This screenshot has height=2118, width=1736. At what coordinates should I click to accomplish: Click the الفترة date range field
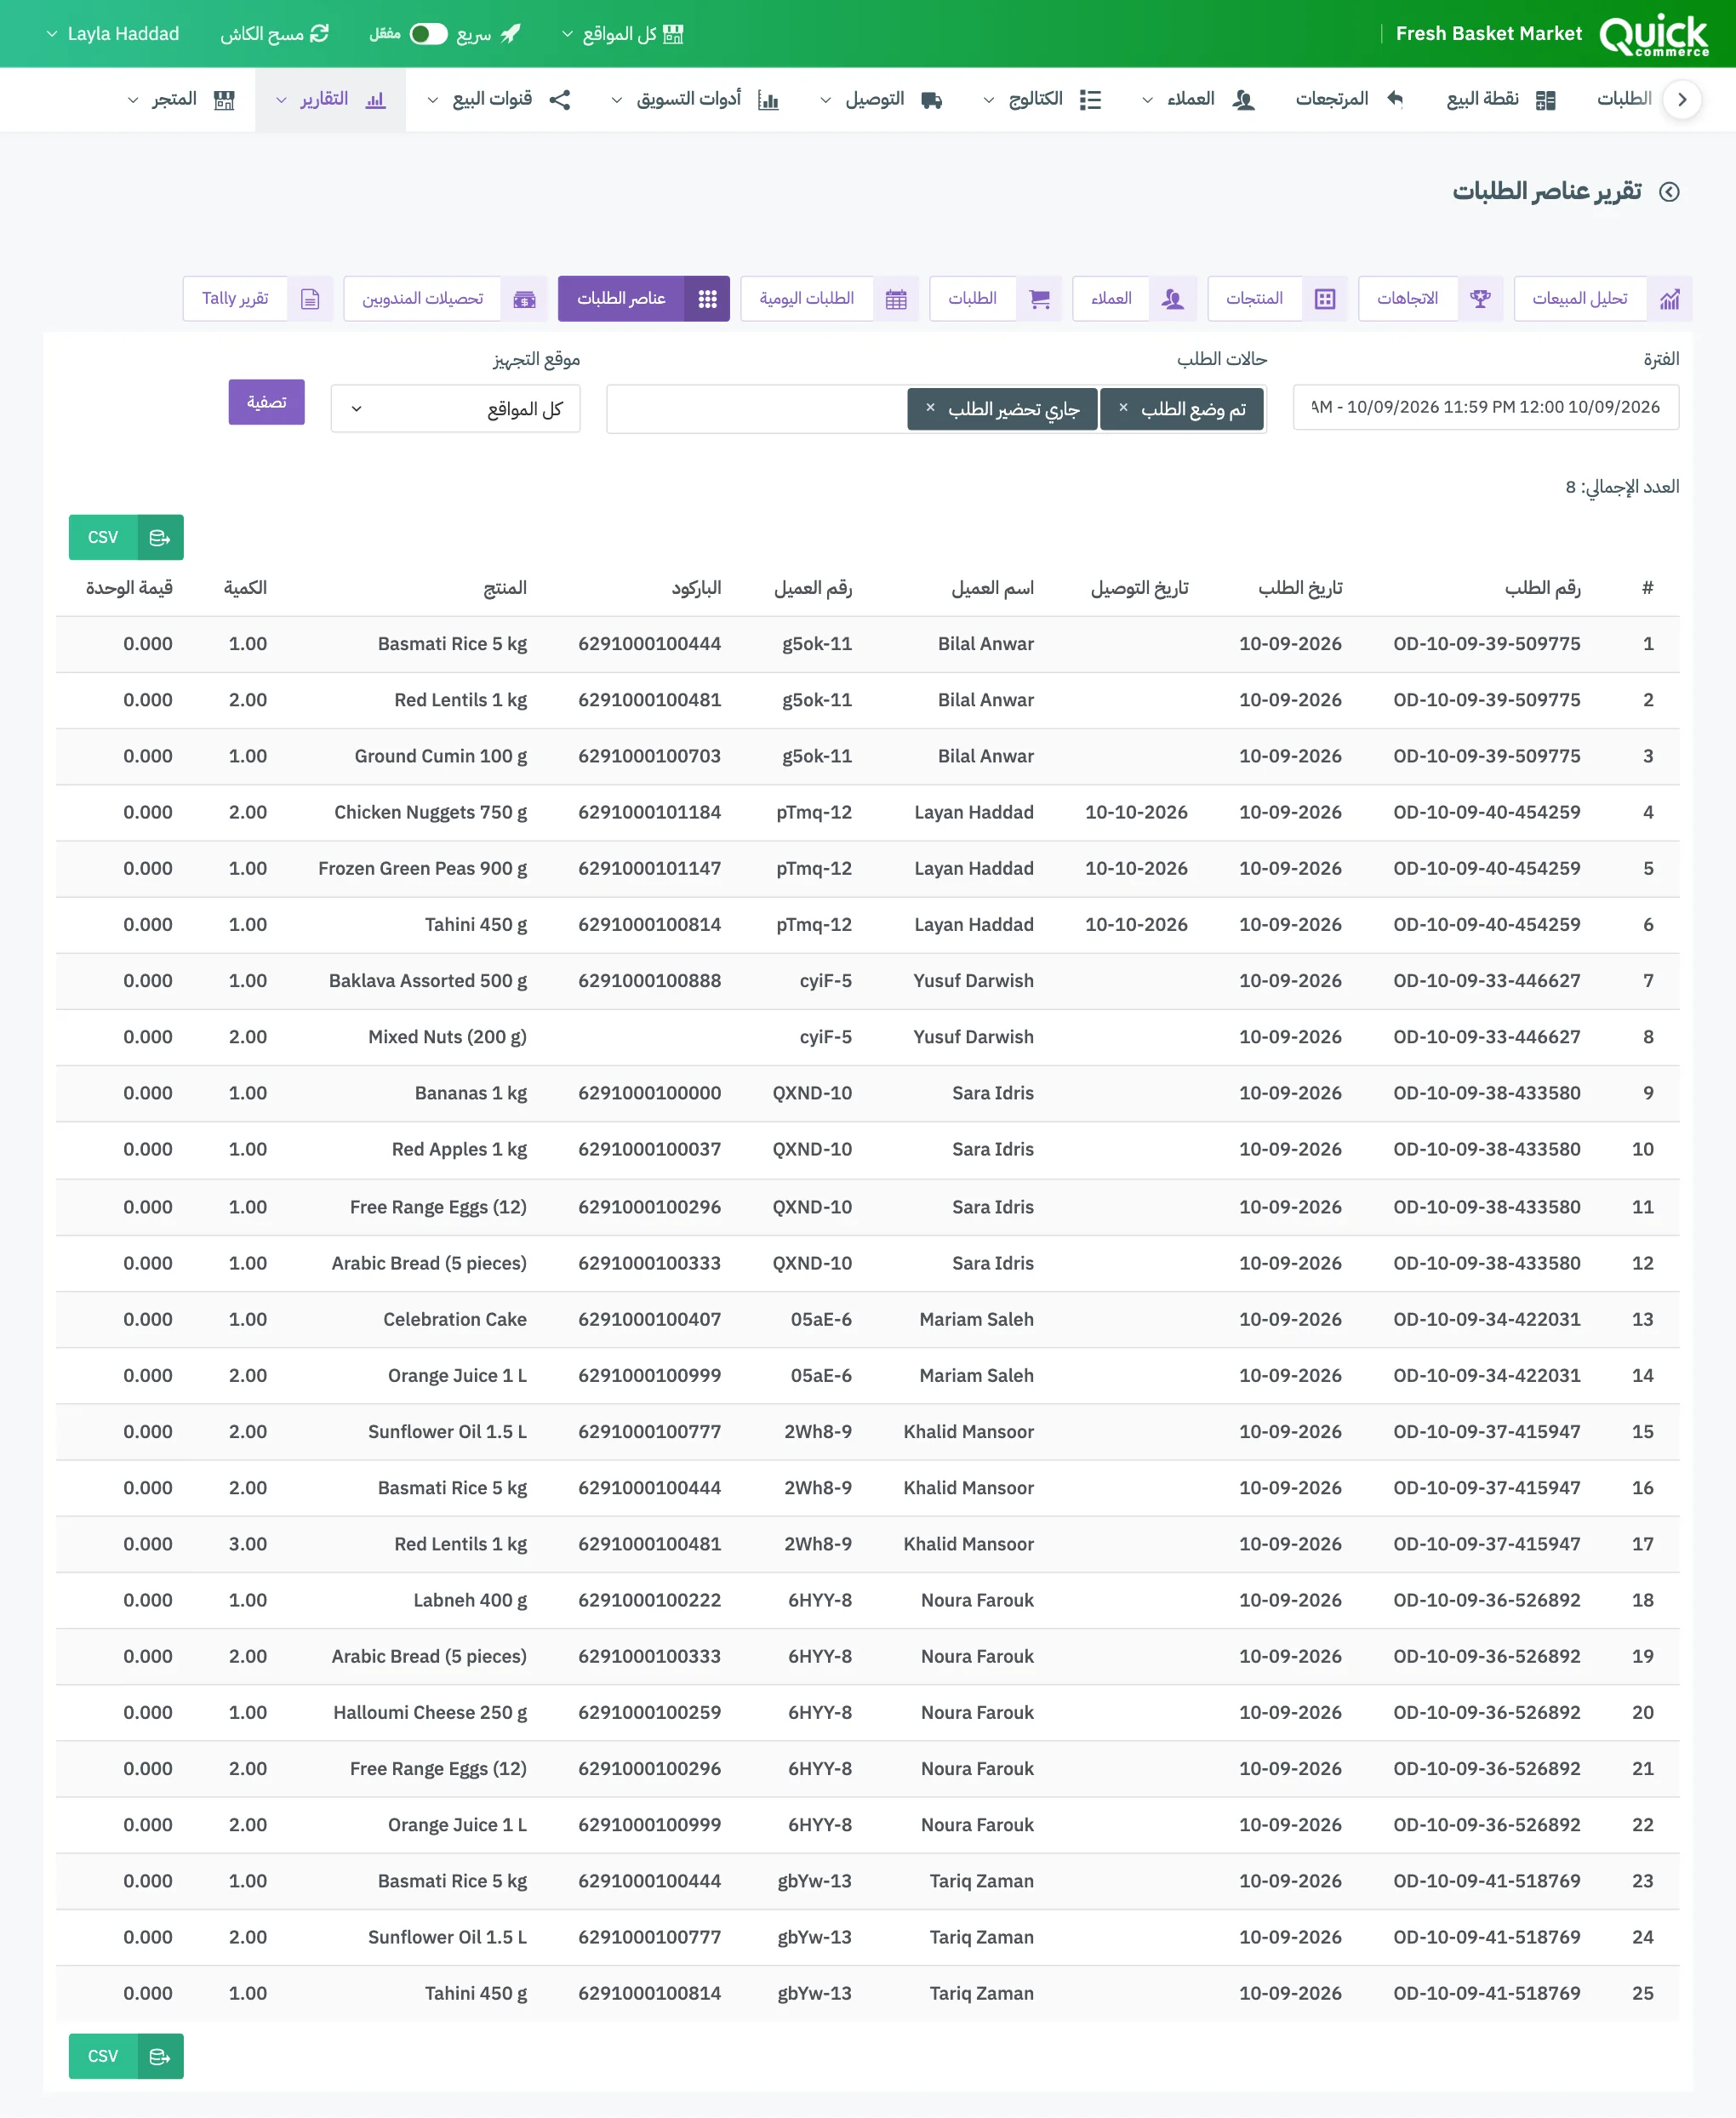coord(1484,407)
